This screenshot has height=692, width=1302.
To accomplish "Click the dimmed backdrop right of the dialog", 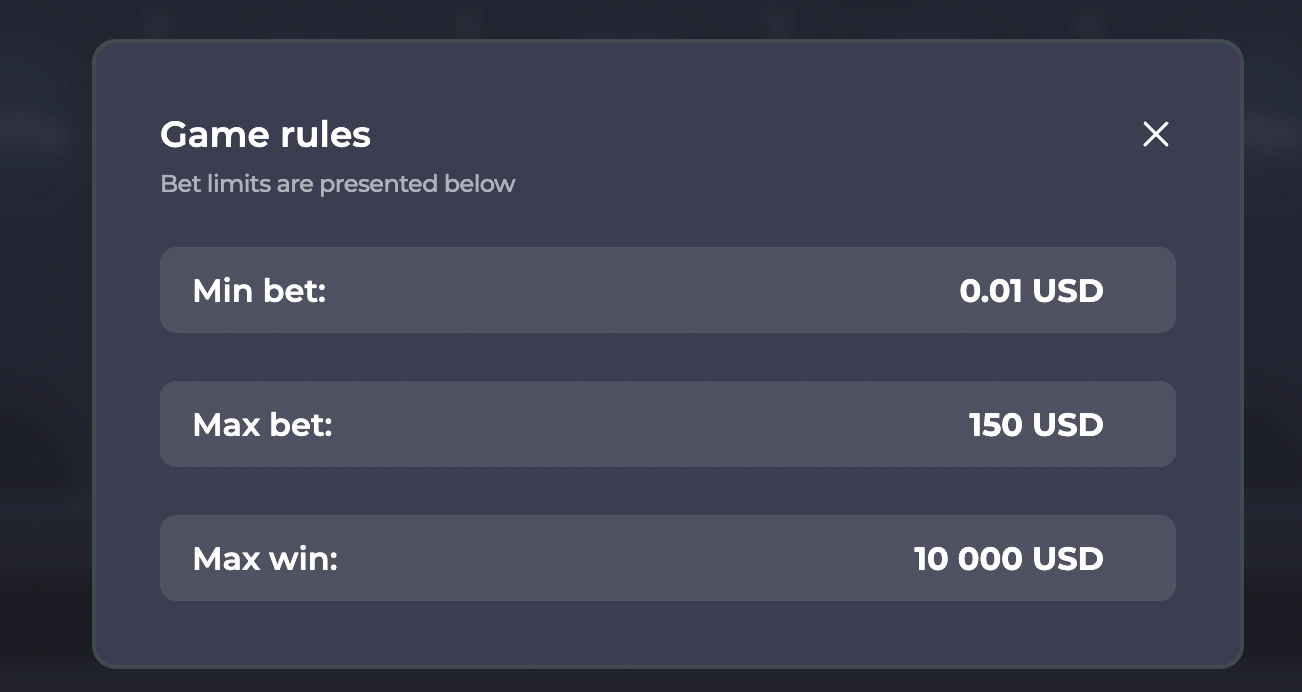I will [x=1272, y=350].
